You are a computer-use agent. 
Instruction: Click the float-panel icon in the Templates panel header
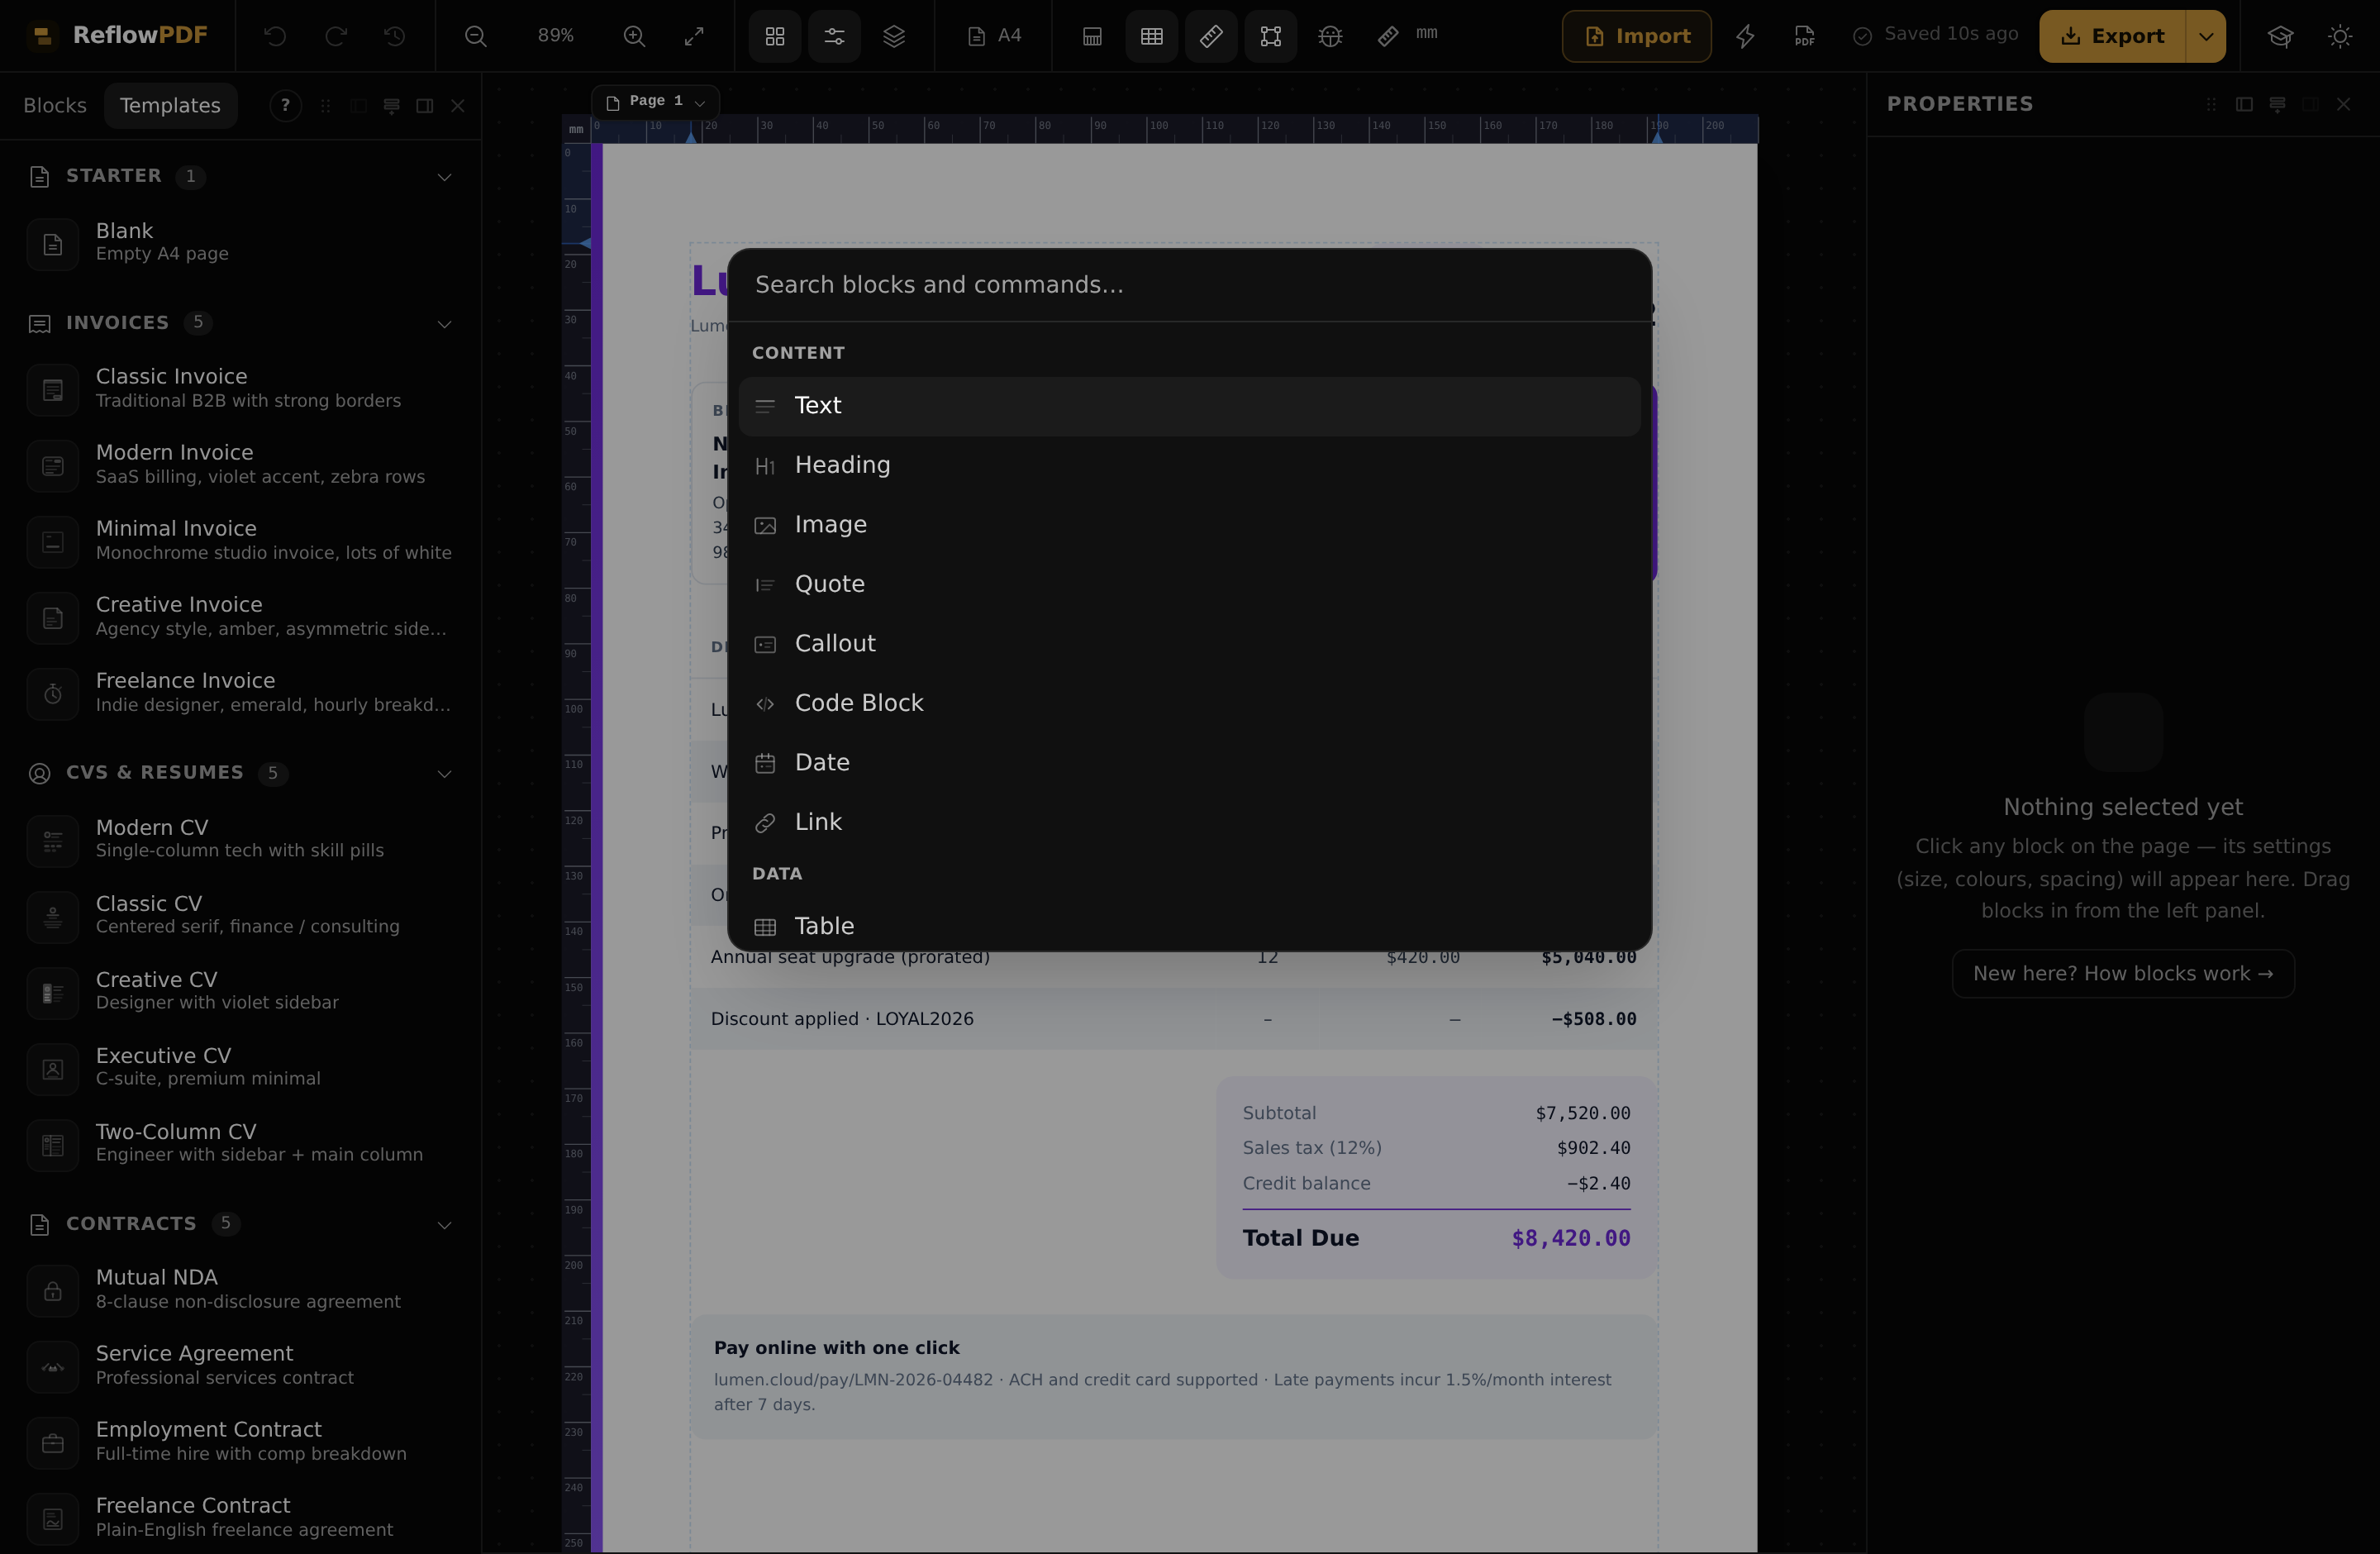point(391,105)
